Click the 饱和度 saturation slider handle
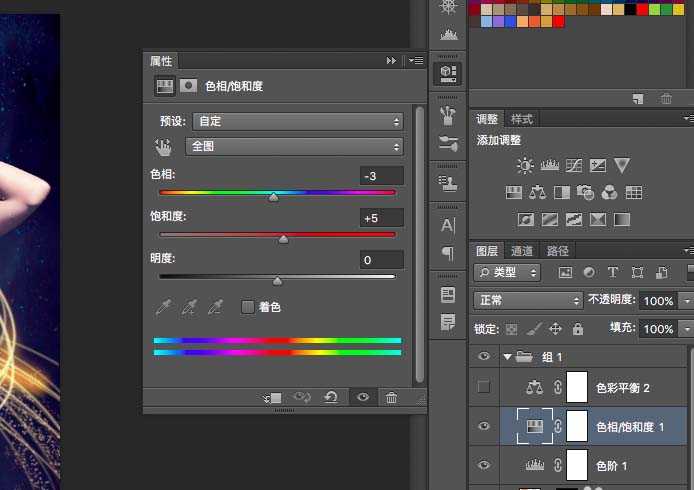 pos(283,239)
